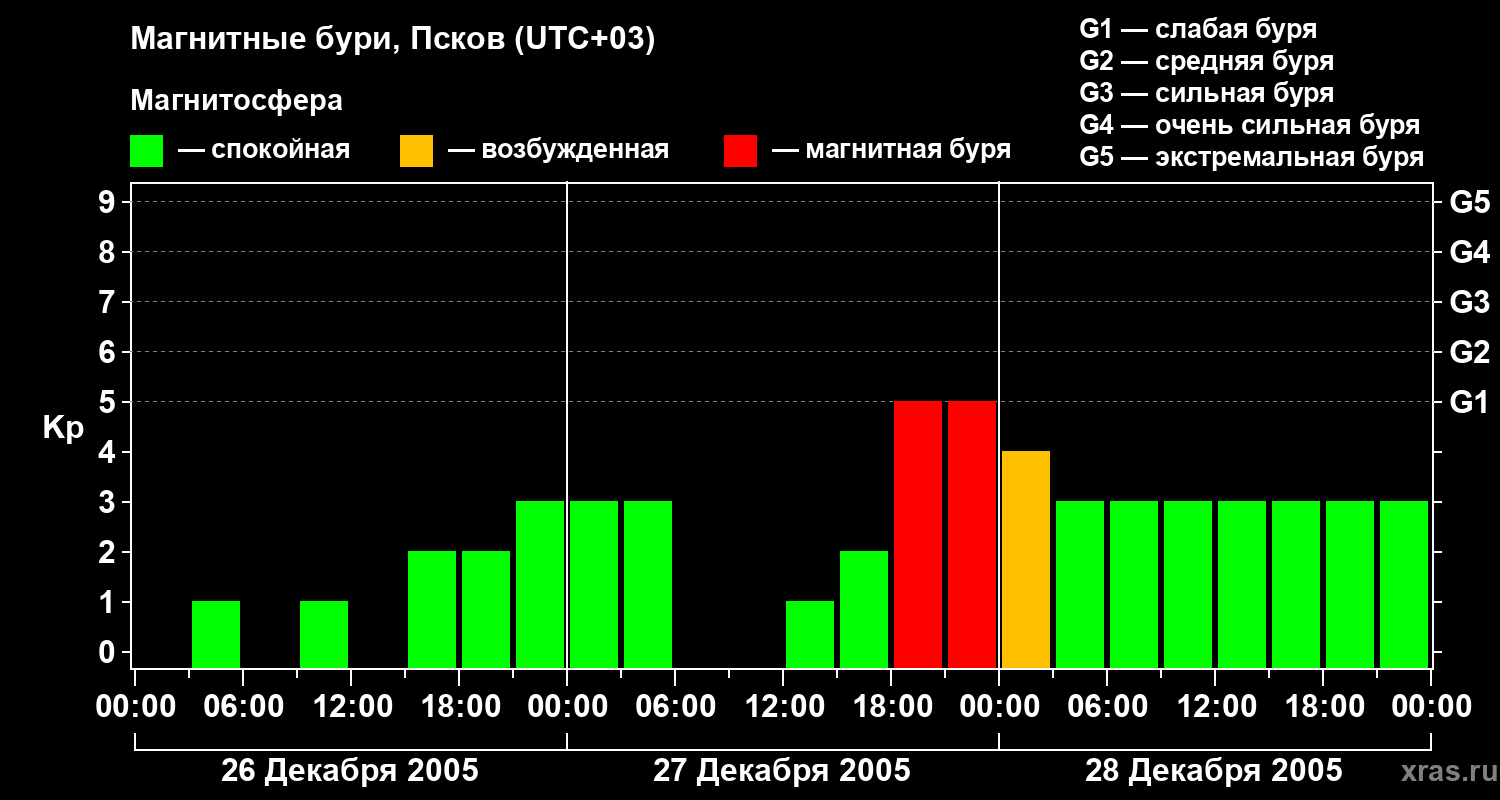Click the green bar for 03:00–06:00 on 28 December
1500x800 pixels.
1080,584
